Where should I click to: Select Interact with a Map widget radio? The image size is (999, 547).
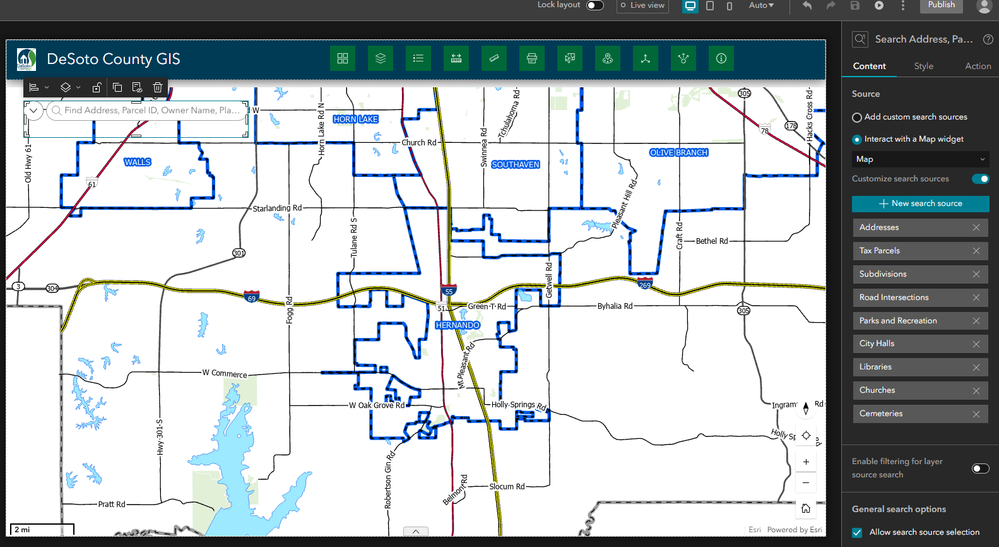coord(857,139)
